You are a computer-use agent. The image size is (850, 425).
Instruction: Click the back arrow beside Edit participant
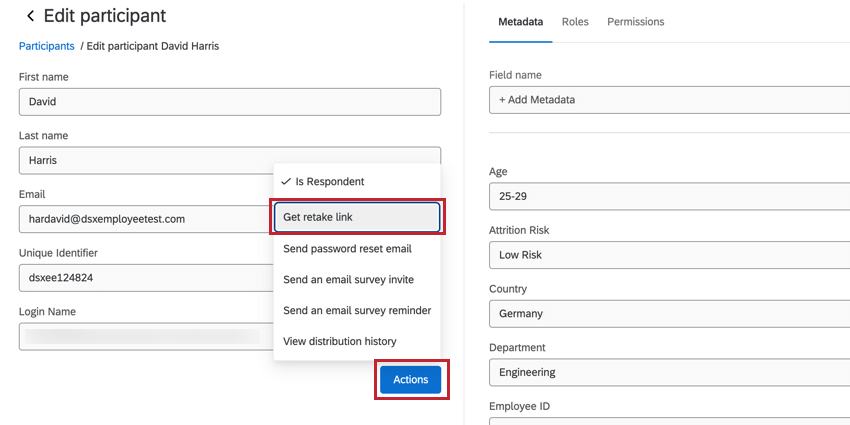coord(30,17)
